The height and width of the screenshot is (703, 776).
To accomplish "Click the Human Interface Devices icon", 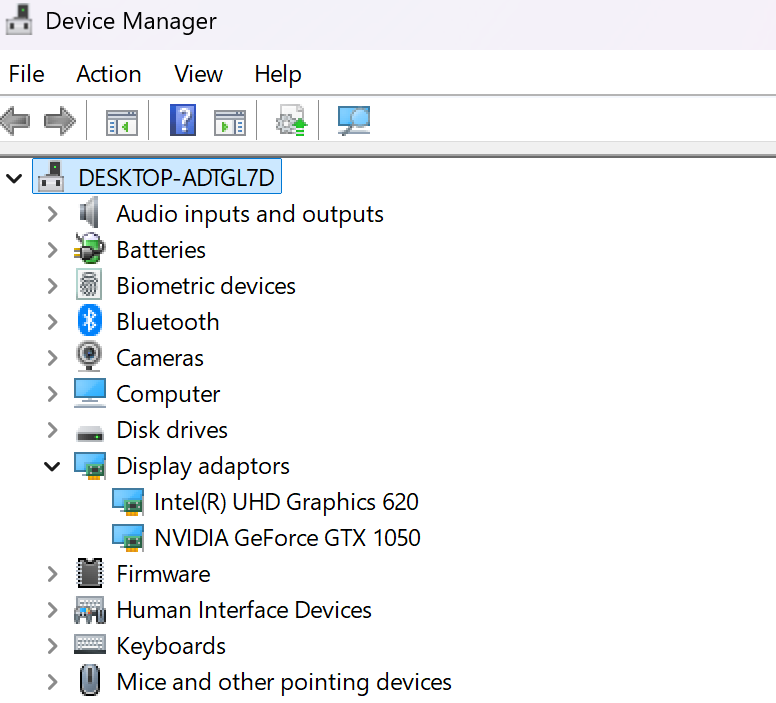I will pyautogui.click(x=90, y=610).
